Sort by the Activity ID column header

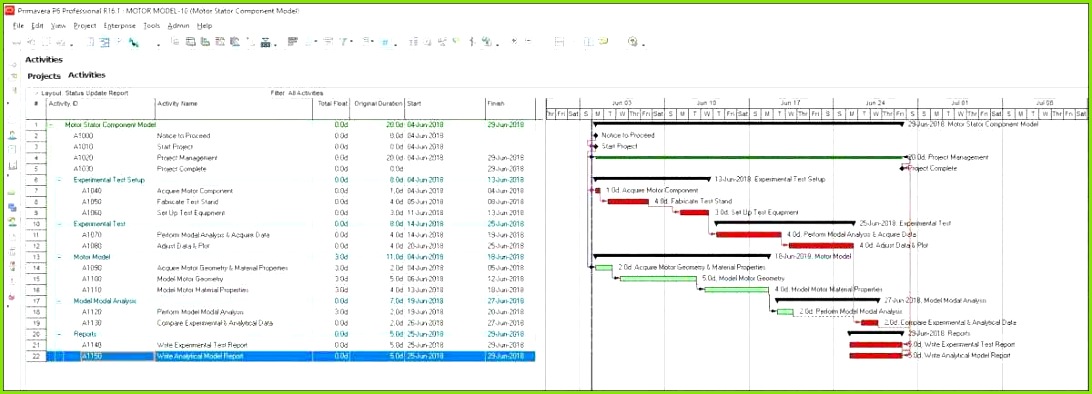pyautogui.click(x=100, y=104)
